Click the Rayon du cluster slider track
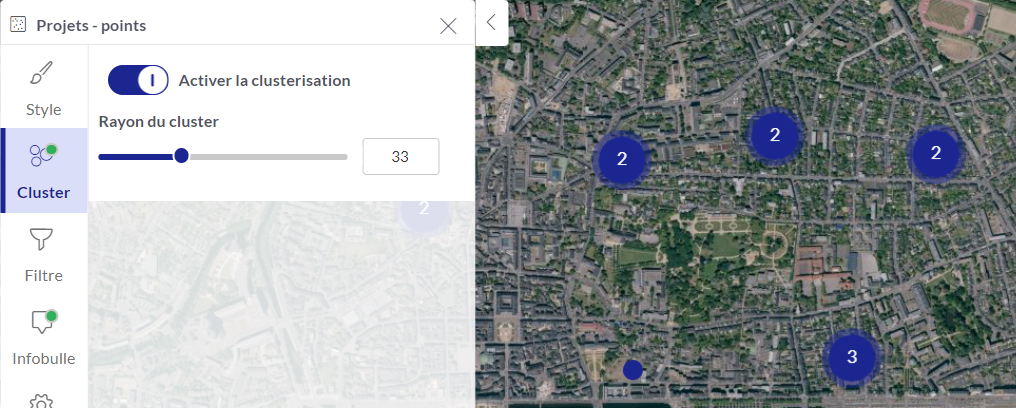Screen dimensions: 1016x408 point(223,157)
